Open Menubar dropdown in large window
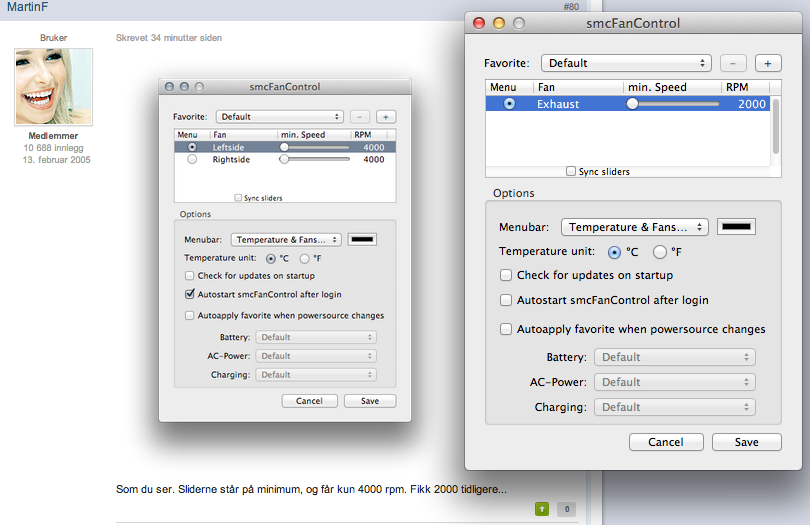 [x=634, y=227]
